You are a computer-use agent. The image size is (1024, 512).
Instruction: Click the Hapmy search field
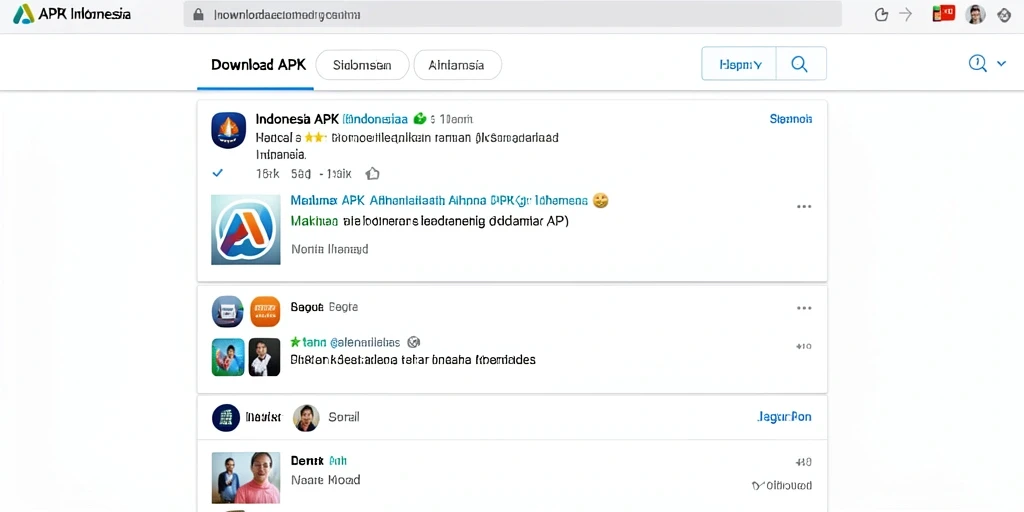tap(739, 63)
